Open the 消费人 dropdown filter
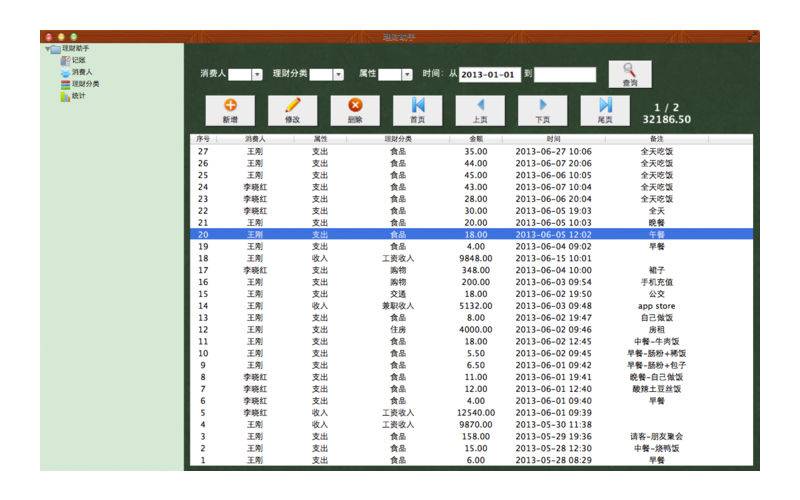This screenshot has height=500, width=800. [x=256, y=74]
